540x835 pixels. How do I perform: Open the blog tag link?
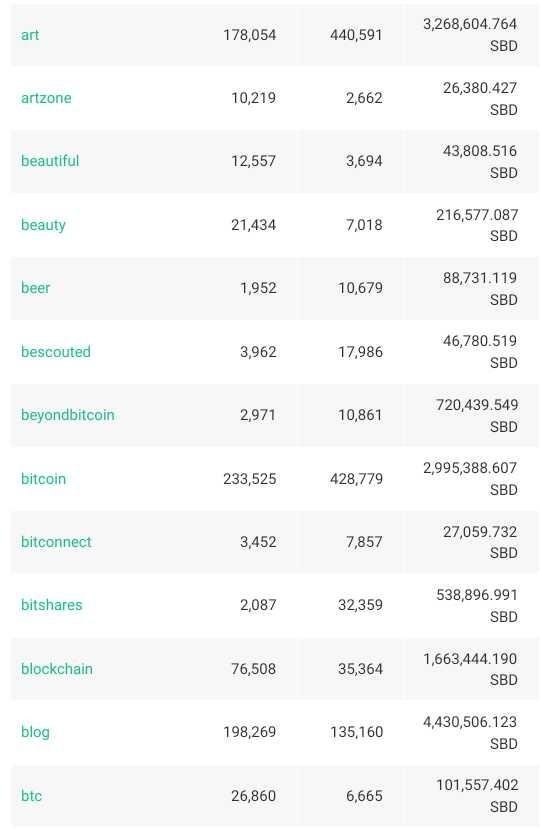click(x=35, y=732)
